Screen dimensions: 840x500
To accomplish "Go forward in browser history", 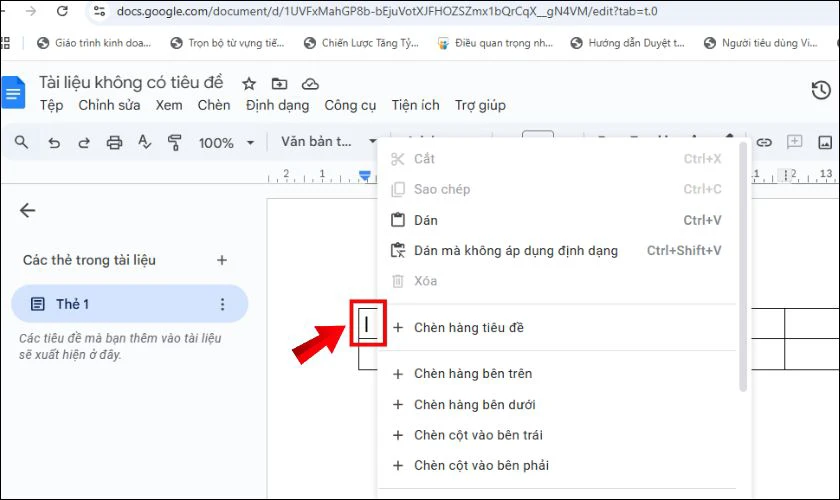I will tap(31, 11).
